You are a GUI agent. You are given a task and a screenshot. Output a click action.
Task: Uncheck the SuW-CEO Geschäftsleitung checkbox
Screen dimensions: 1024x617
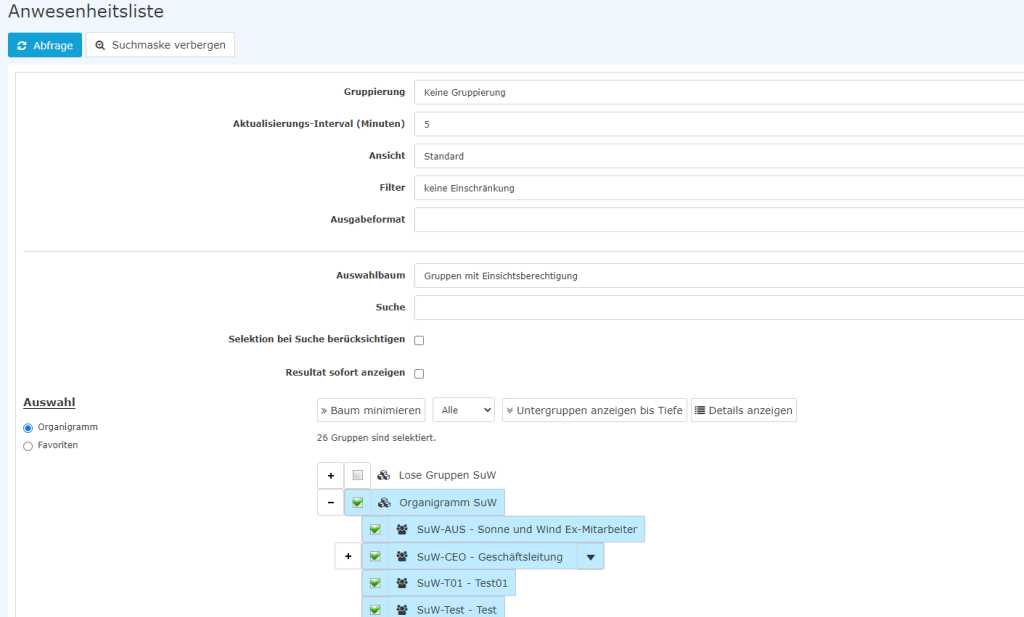(x=375, y=556)
